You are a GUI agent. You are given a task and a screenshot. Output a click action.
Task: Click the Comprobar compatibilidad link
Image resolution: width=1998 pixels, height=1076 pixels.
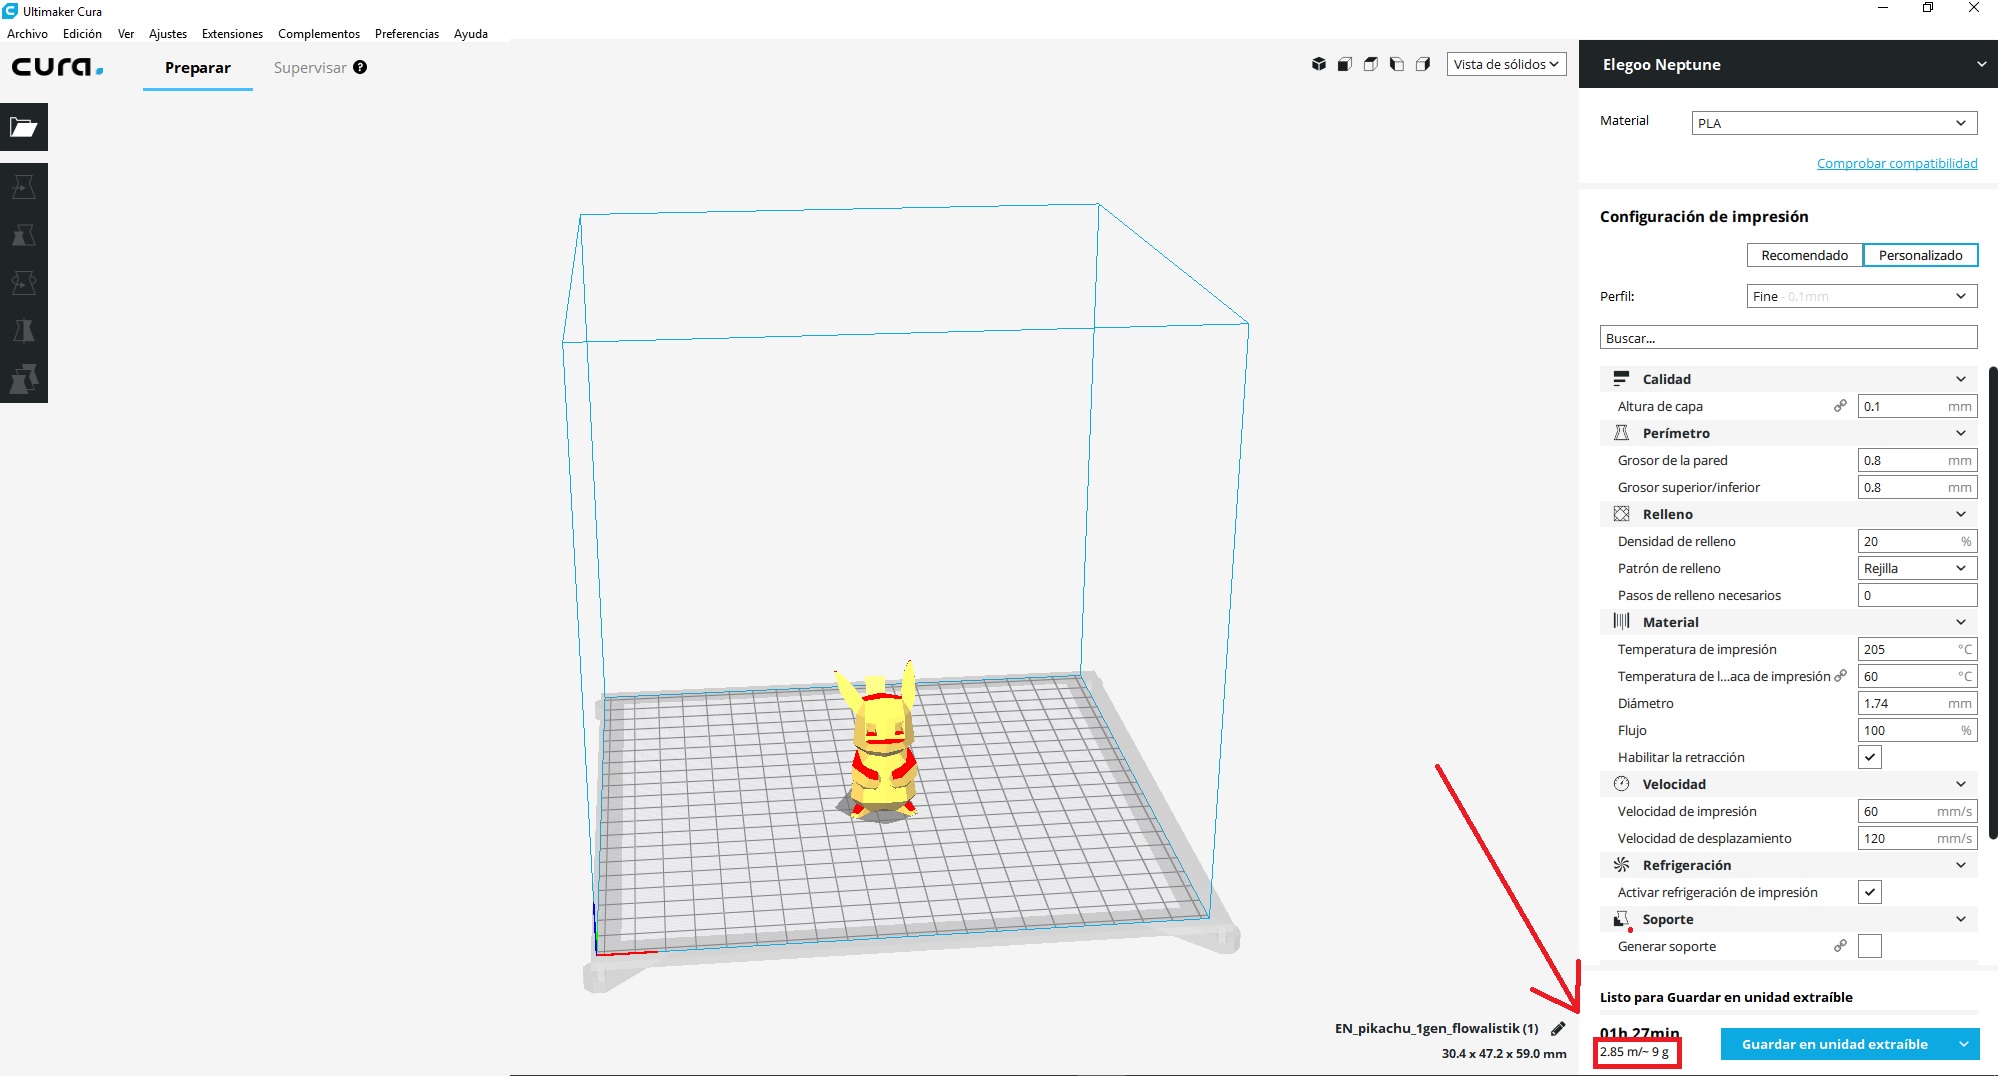(1896, 162)
